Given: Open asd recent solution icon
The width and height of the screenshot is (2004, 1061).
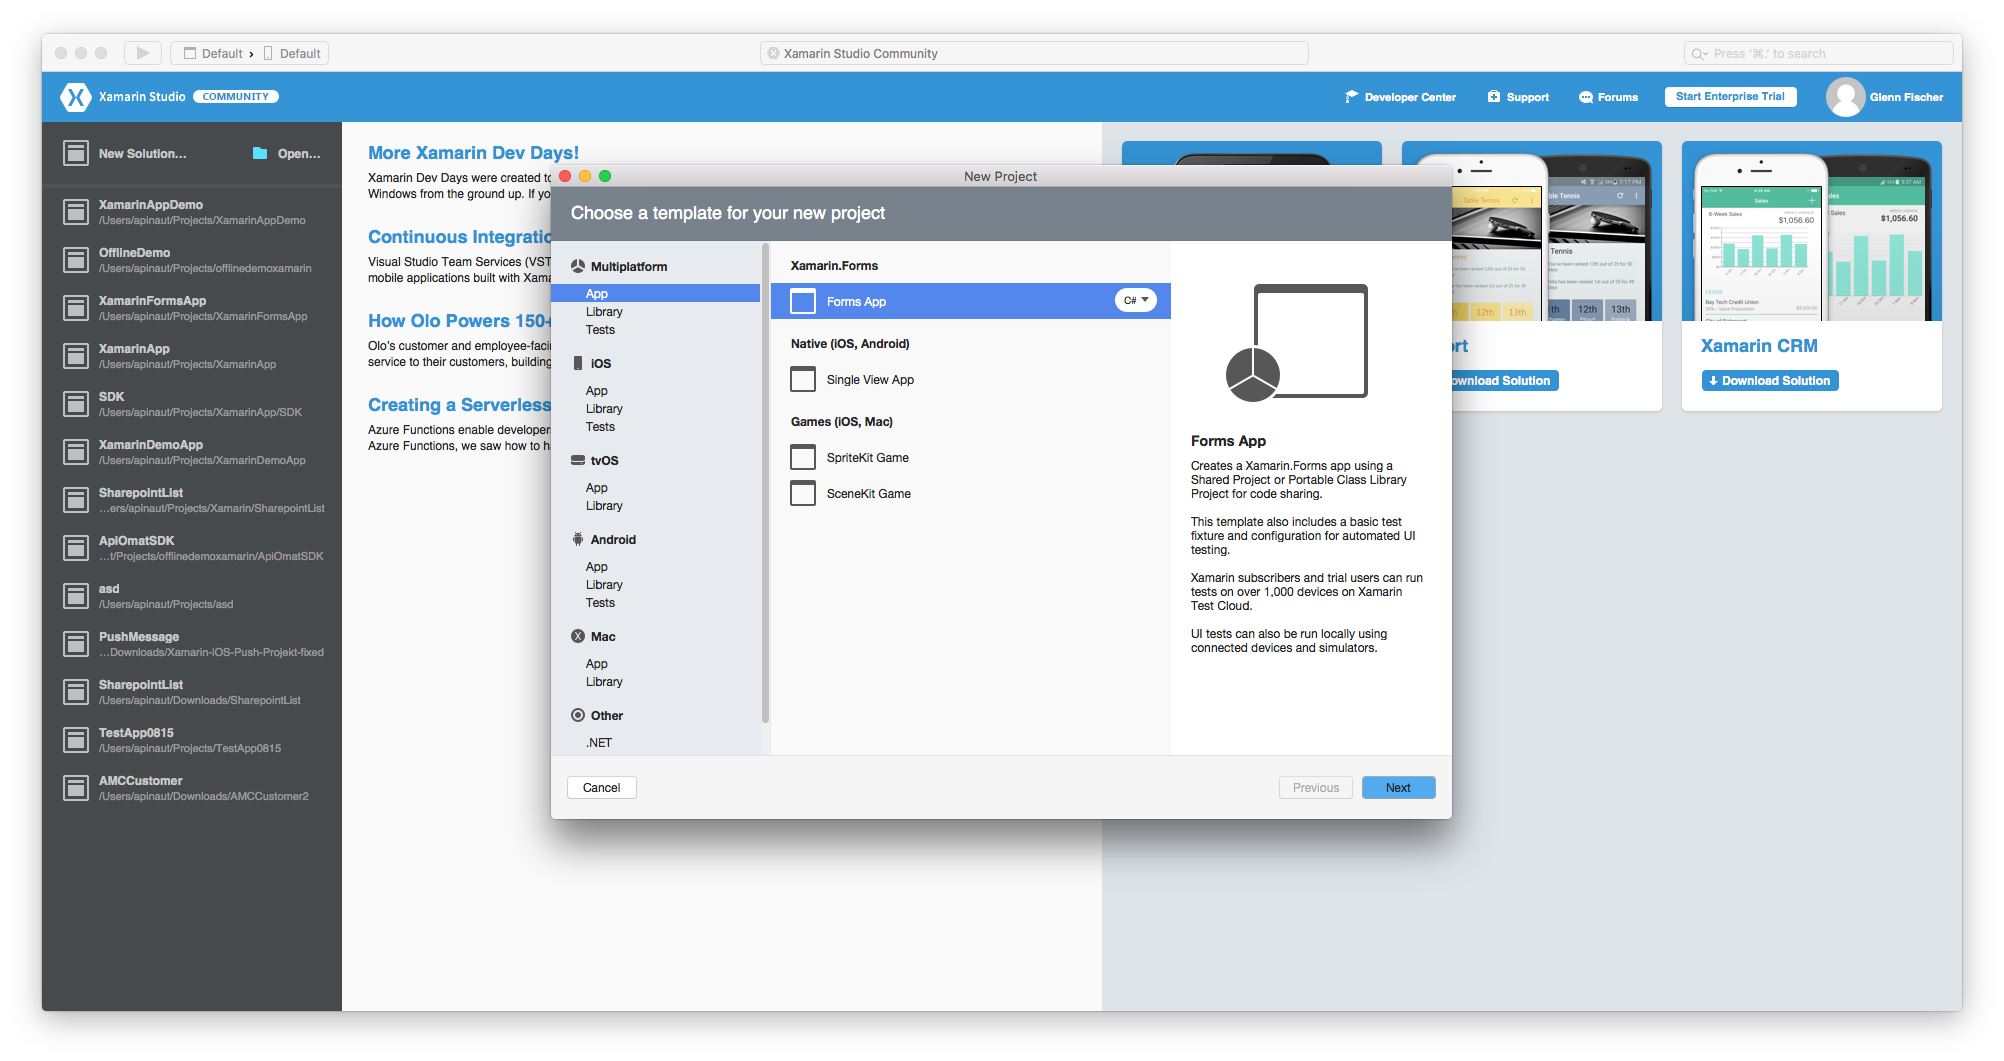Looking at the screenshot, I should pyautogui.click(x=75, y=596).
